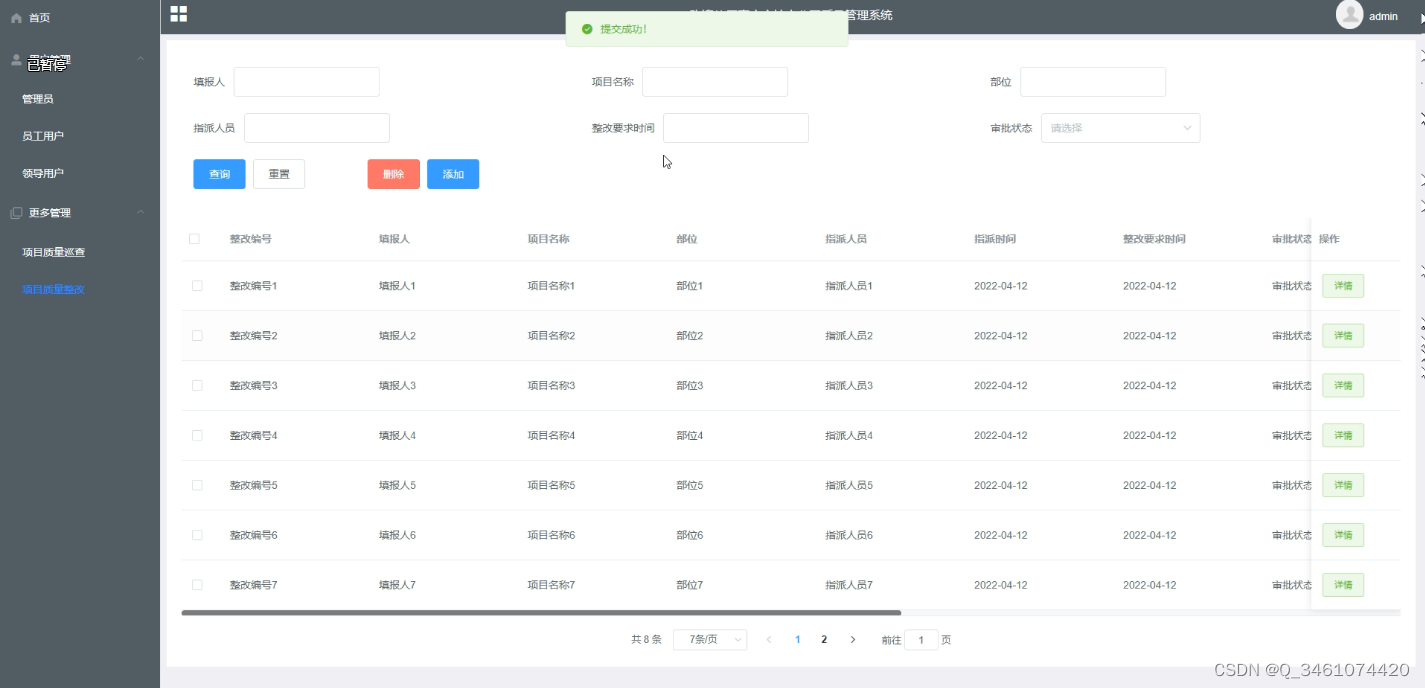The height and width of the screenshot is (688, 1425).
Task: Check the row for 整改编号6
Action: click(x=197, y=535)
